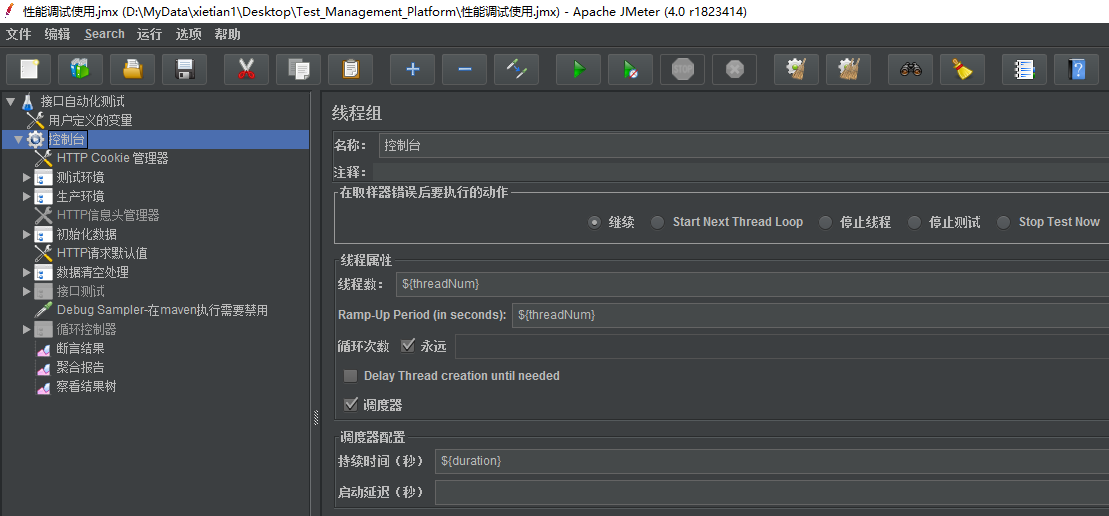1109x516 pixels.
Task: Click the Ramp-Up Period input field
Action: point(811,315)
